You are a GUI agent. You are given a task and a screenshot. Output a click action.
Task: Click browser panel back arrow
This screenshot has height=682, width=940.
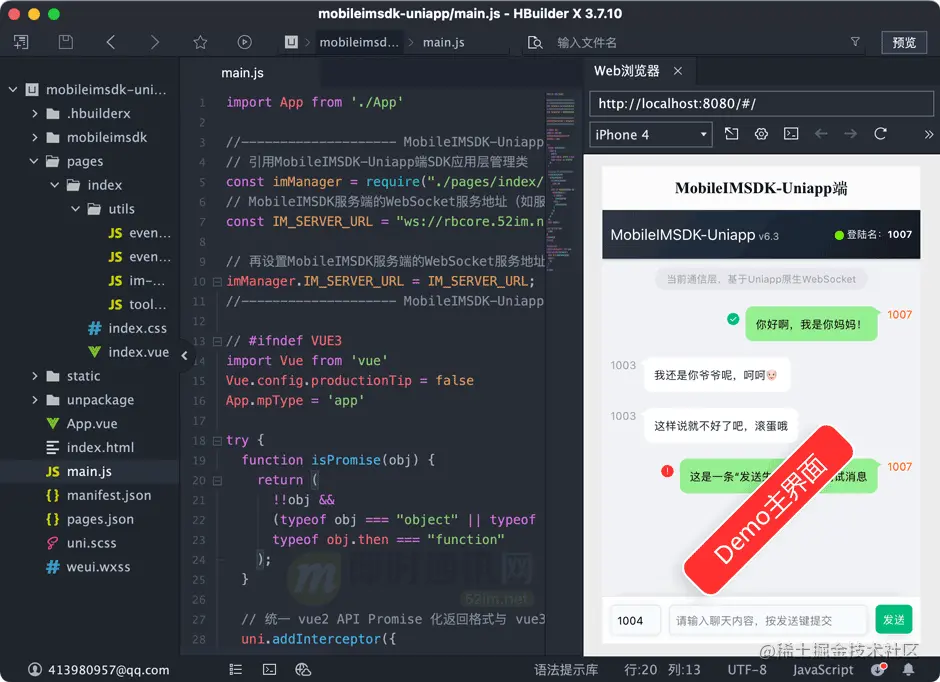click(821, 134)
